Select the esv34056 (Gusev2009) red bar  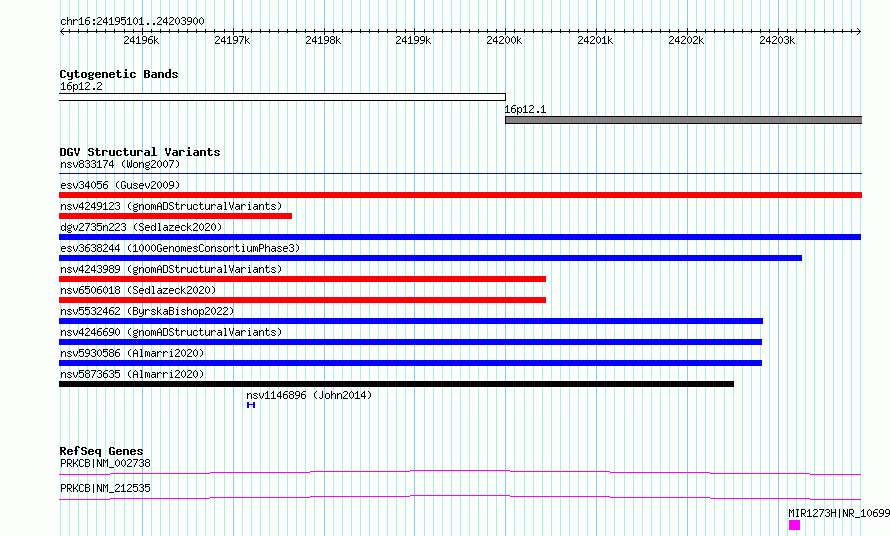click(x=460, y=195)
